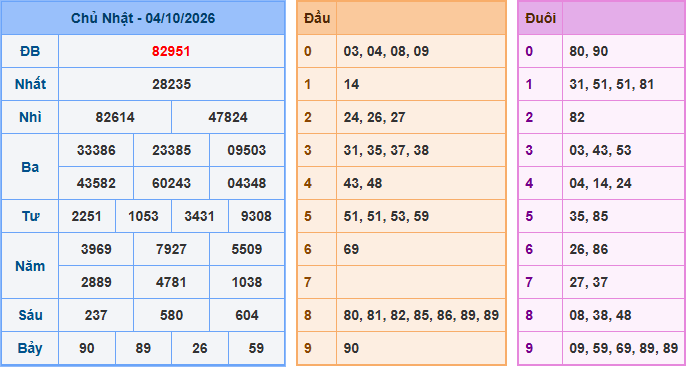This screenshot has width=687, height=367.
Task: Click the 'Đuôi' column header
Action: pos(540,18)
